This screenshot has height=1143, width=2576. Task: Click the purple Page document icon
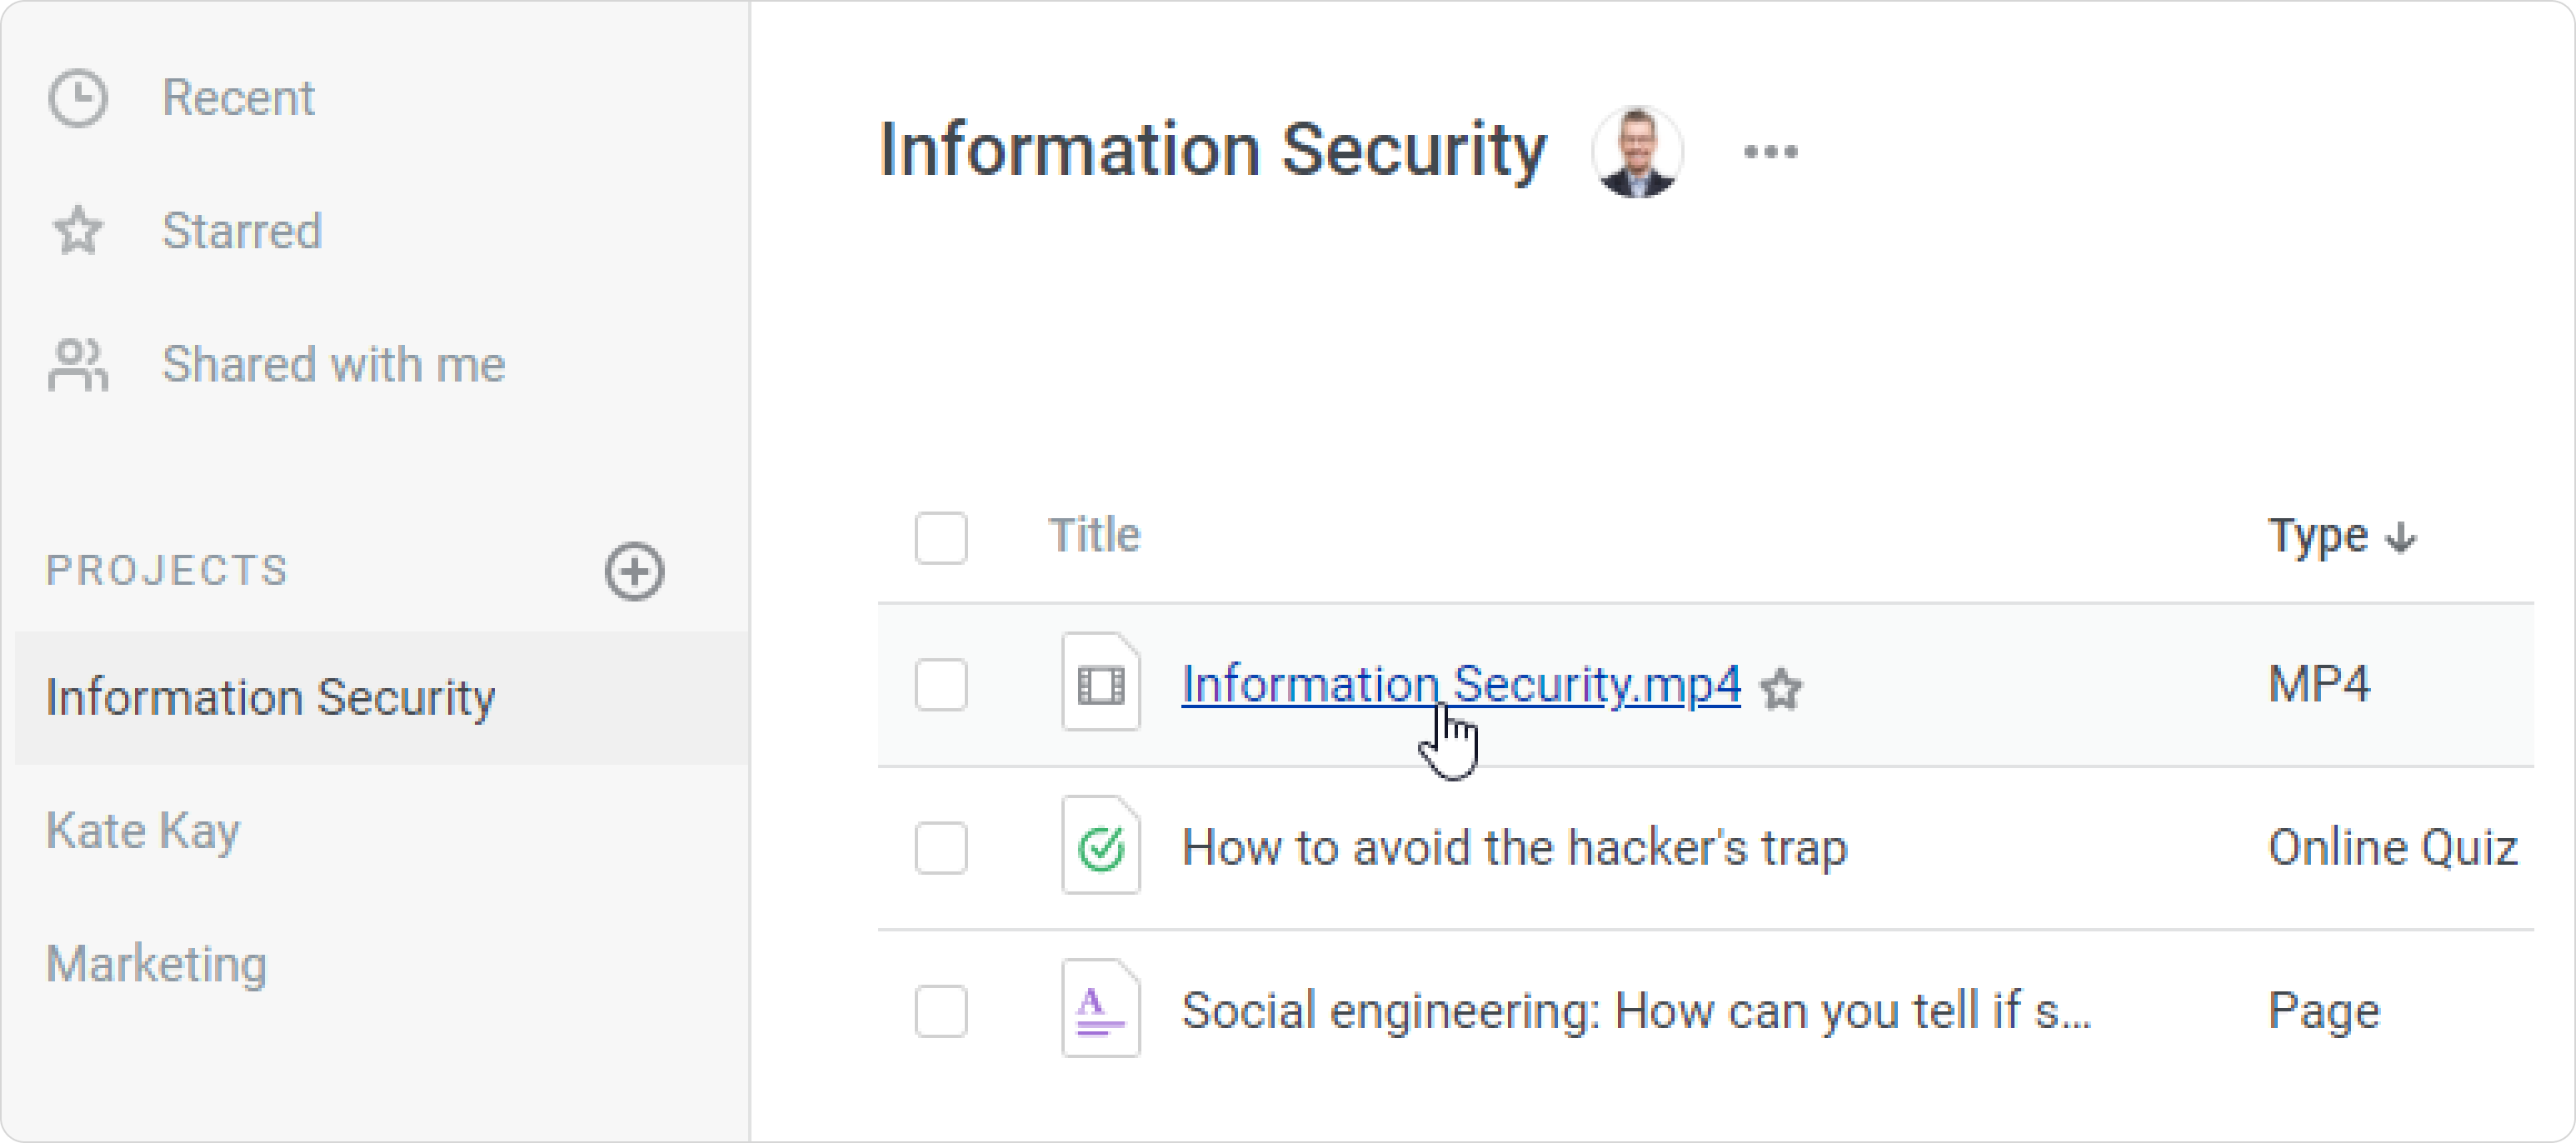pyautogui.click(x=1100, y=1009)
